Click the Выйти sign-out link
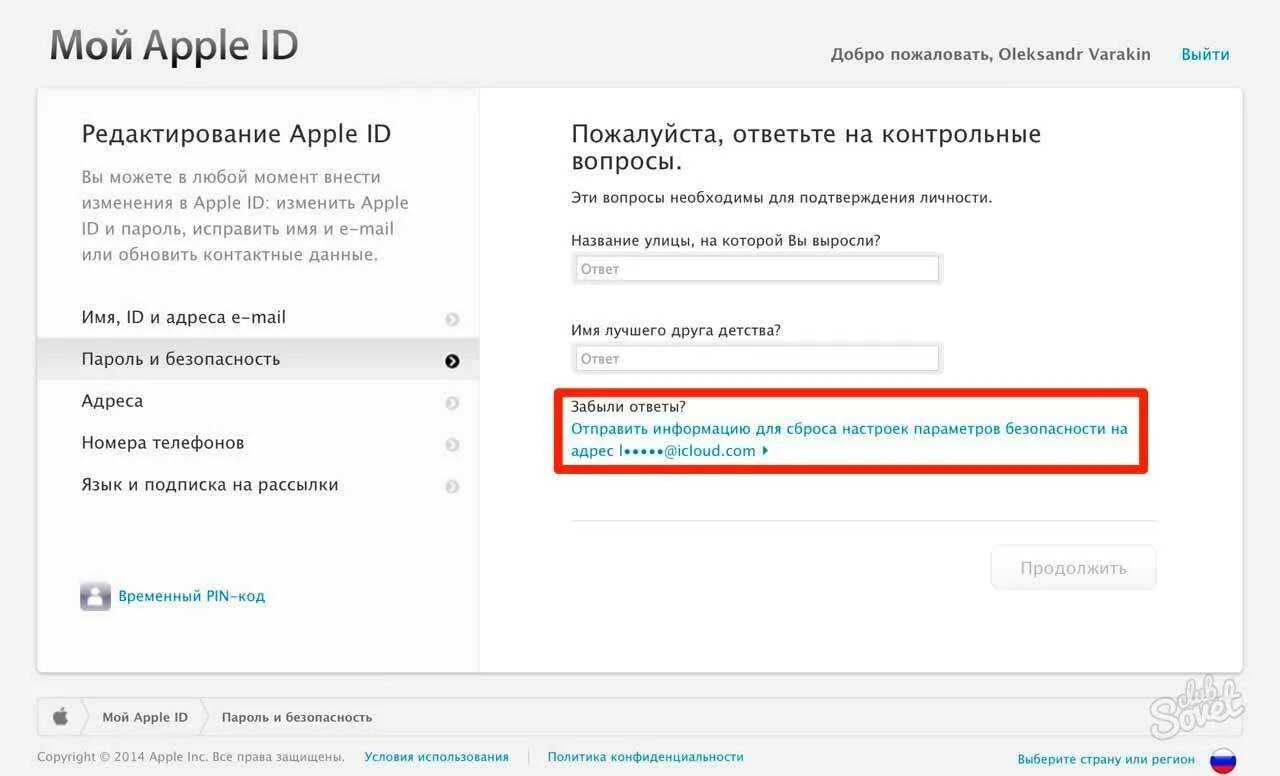The height and width of the screenshot is (776, 1280). [x=1205, y=54]
